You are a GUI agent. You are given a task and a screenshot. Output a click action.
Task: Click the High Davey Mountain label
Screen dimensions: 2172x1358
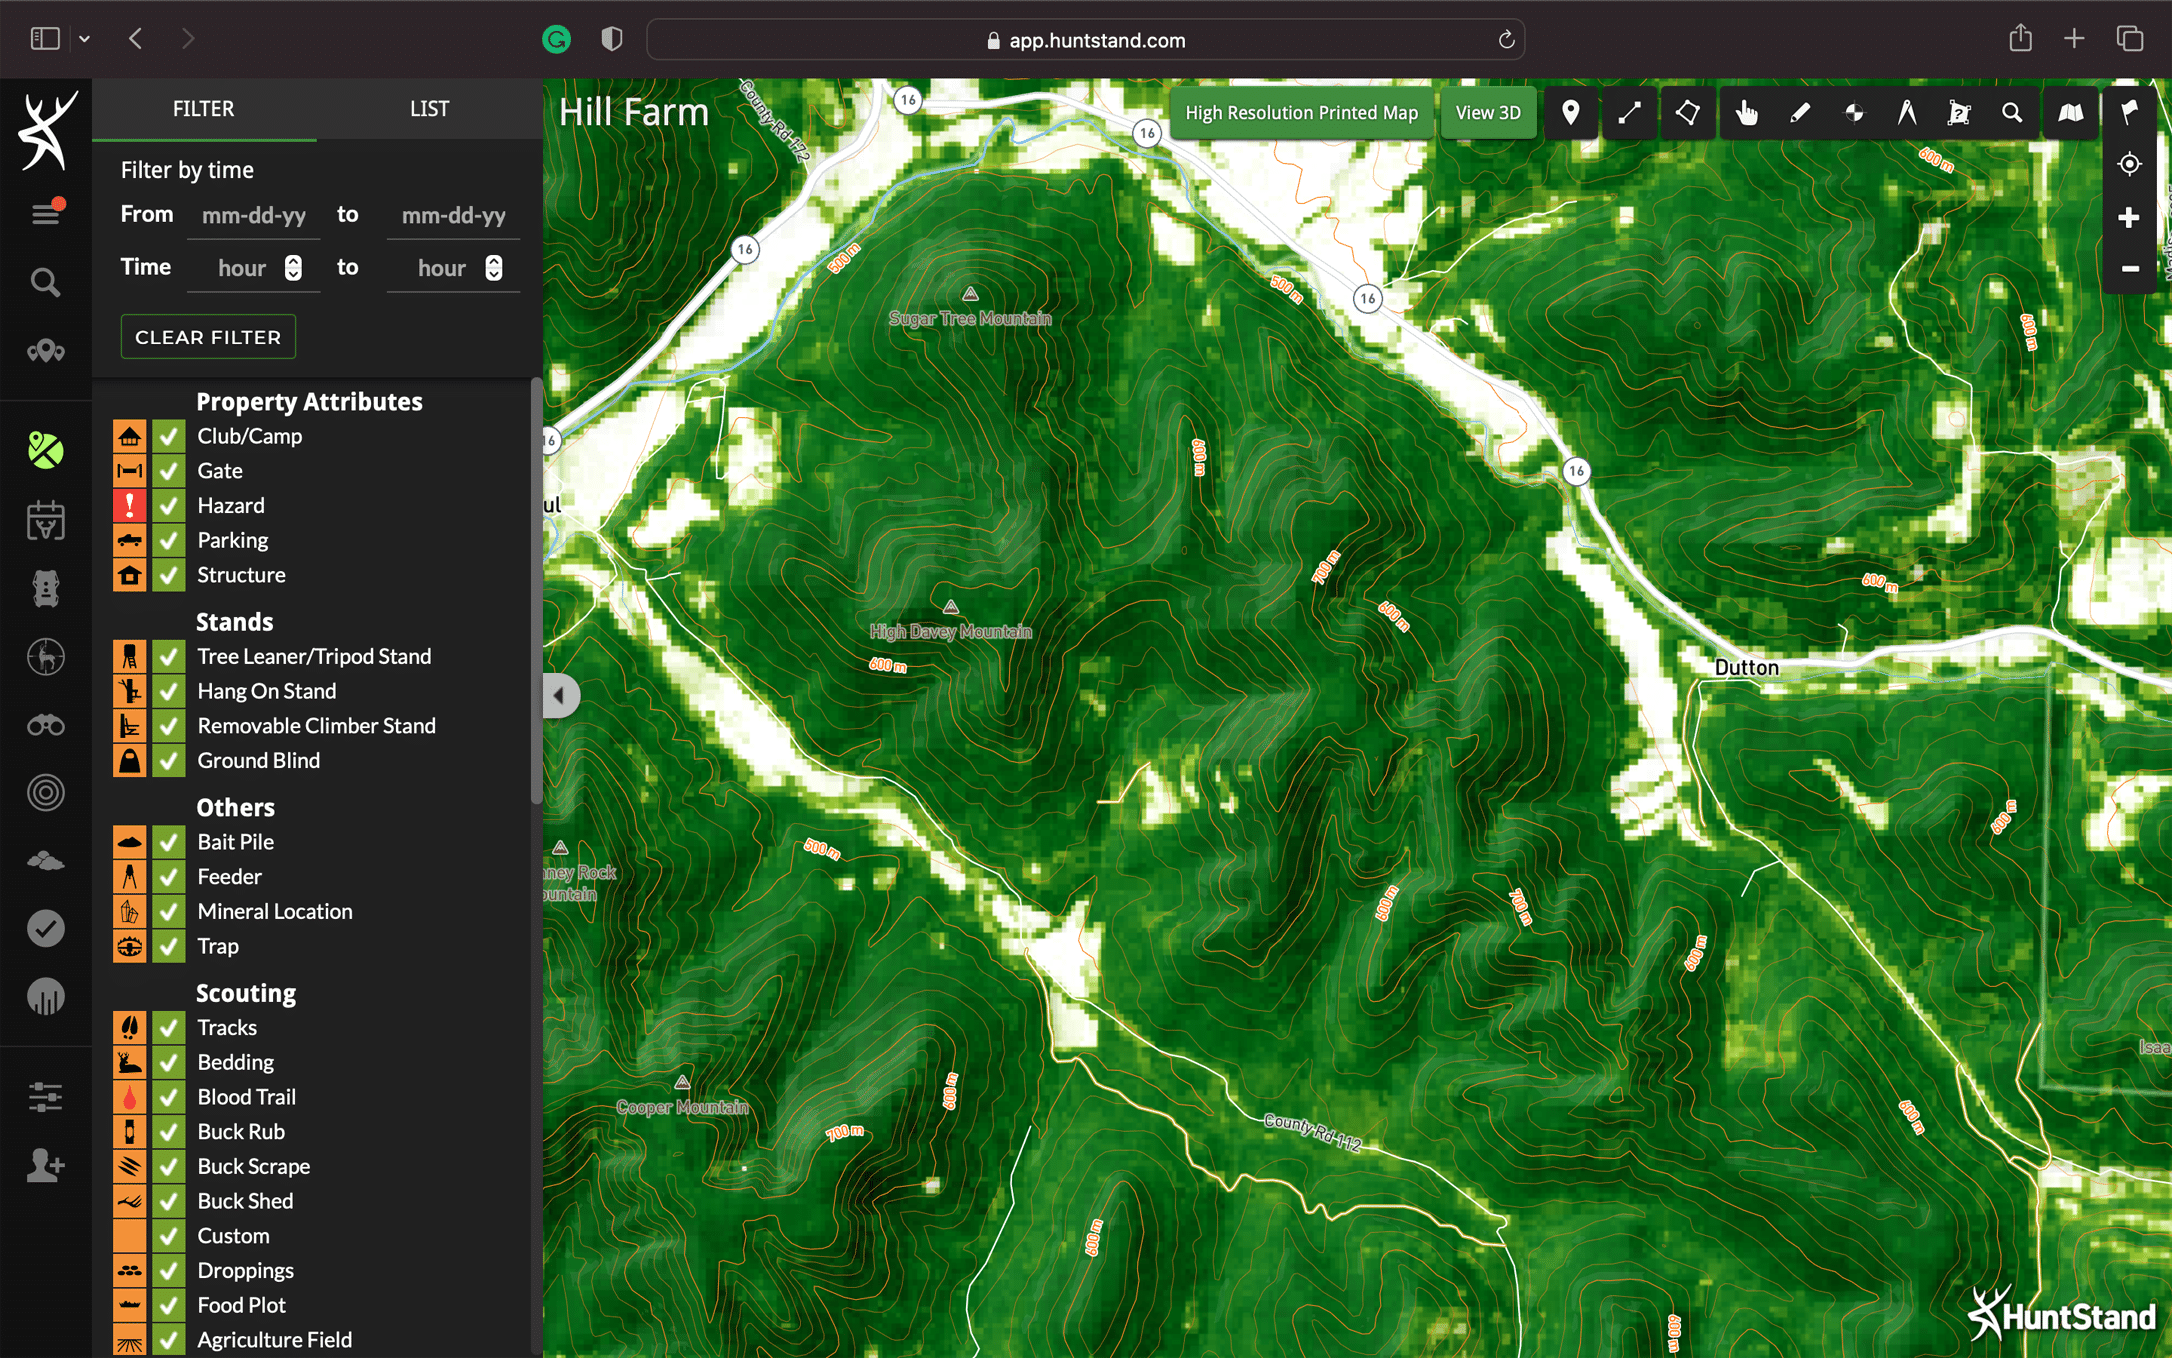(x=950, y=631)
